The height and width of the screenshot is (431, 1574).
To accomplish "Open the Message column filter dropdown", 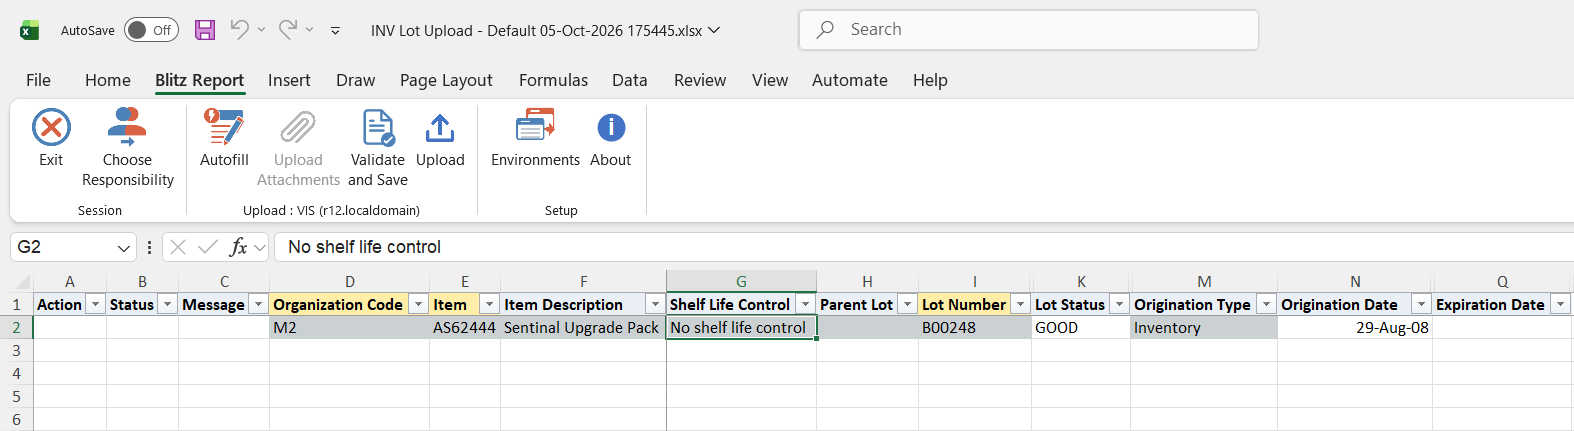I will (x=258, y=304).
